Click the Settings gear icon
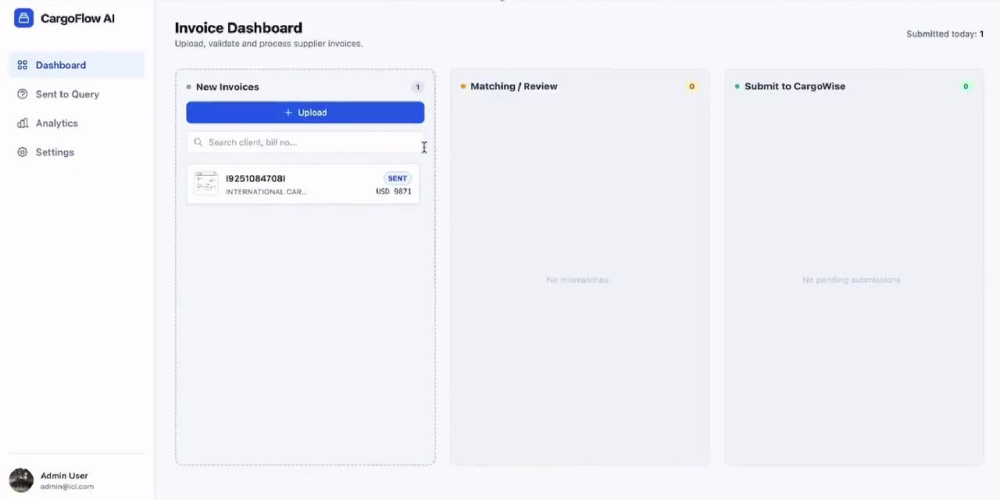The height and width of the screenshot is (500, 1000). (22, 152)
